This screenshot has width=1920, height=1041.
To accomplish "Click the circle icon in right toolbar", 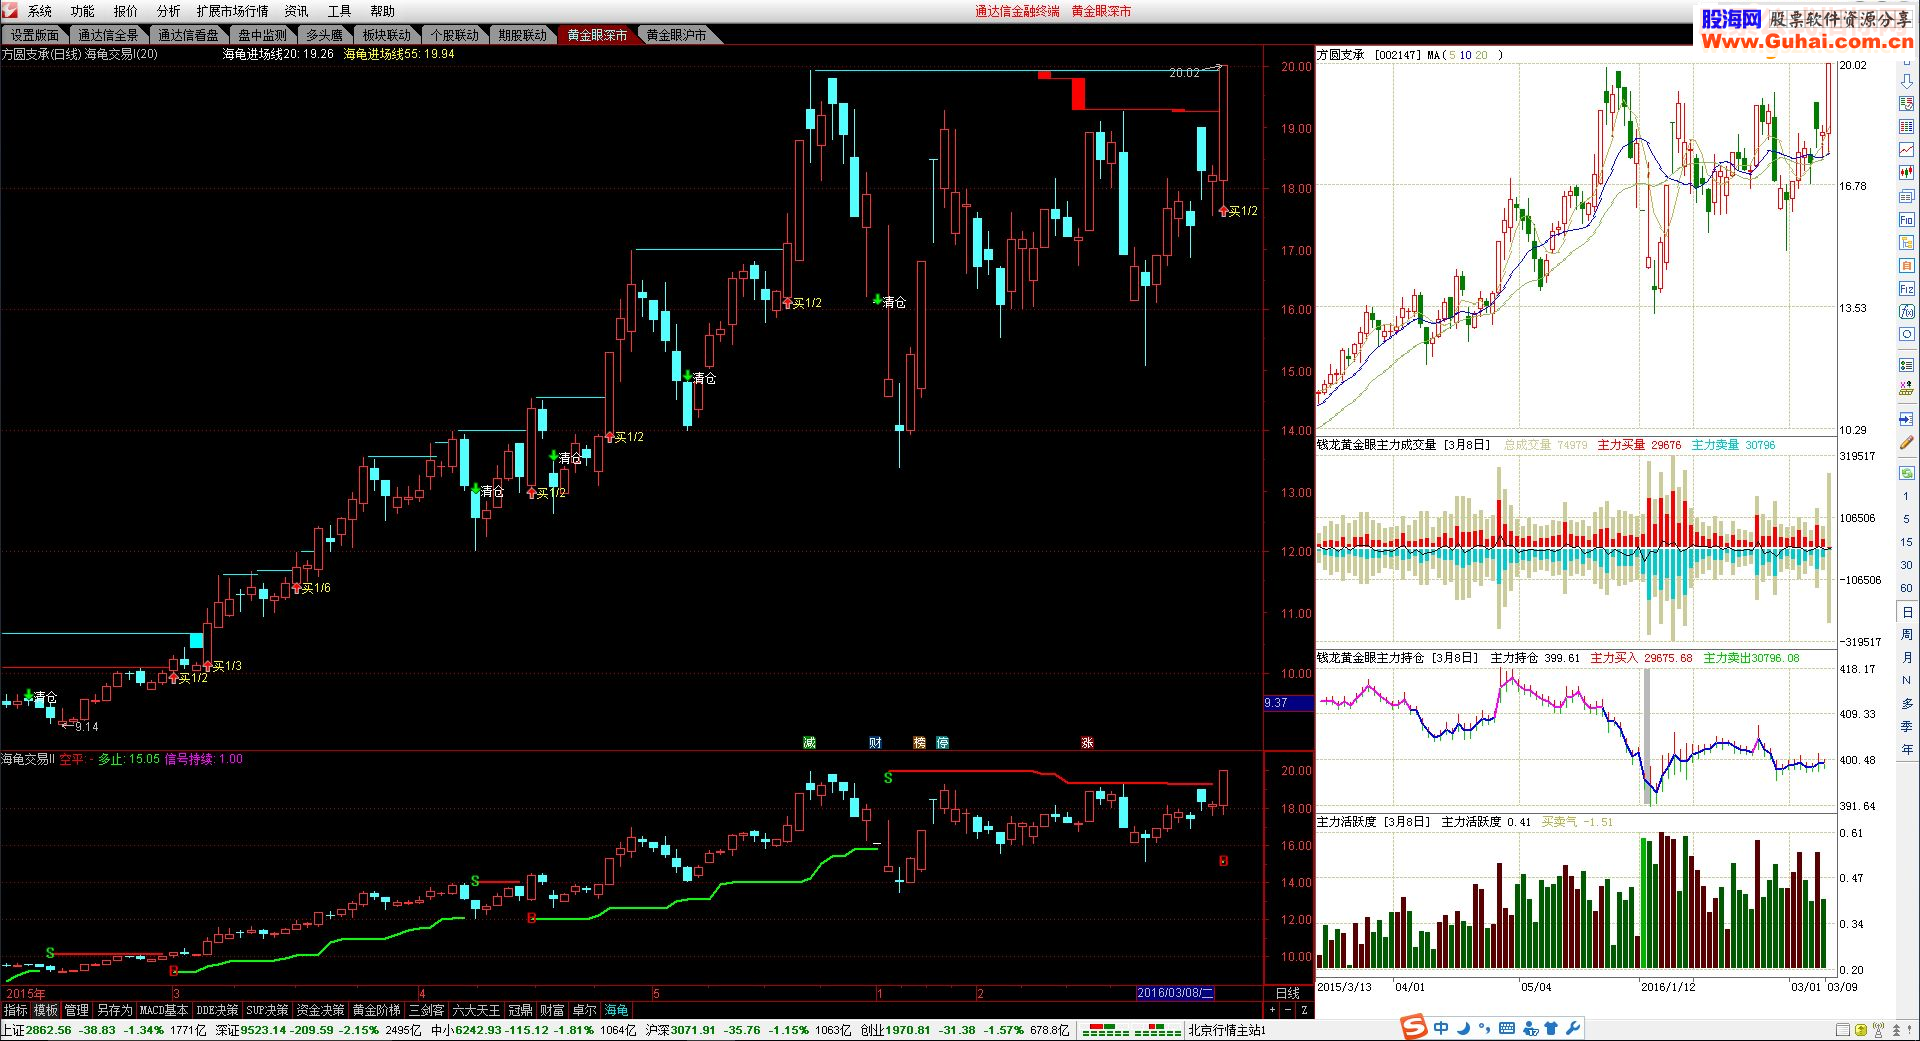I will pyautogui.click(x=1906, y=335).
